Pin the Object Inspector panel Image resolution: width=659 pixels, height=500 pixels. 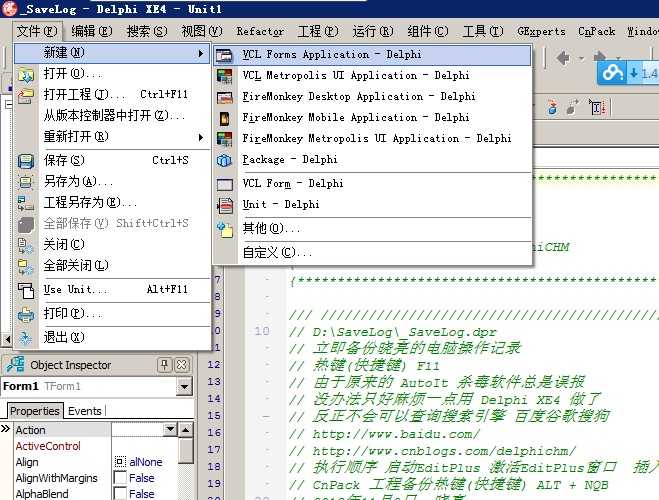coord(164,365)
